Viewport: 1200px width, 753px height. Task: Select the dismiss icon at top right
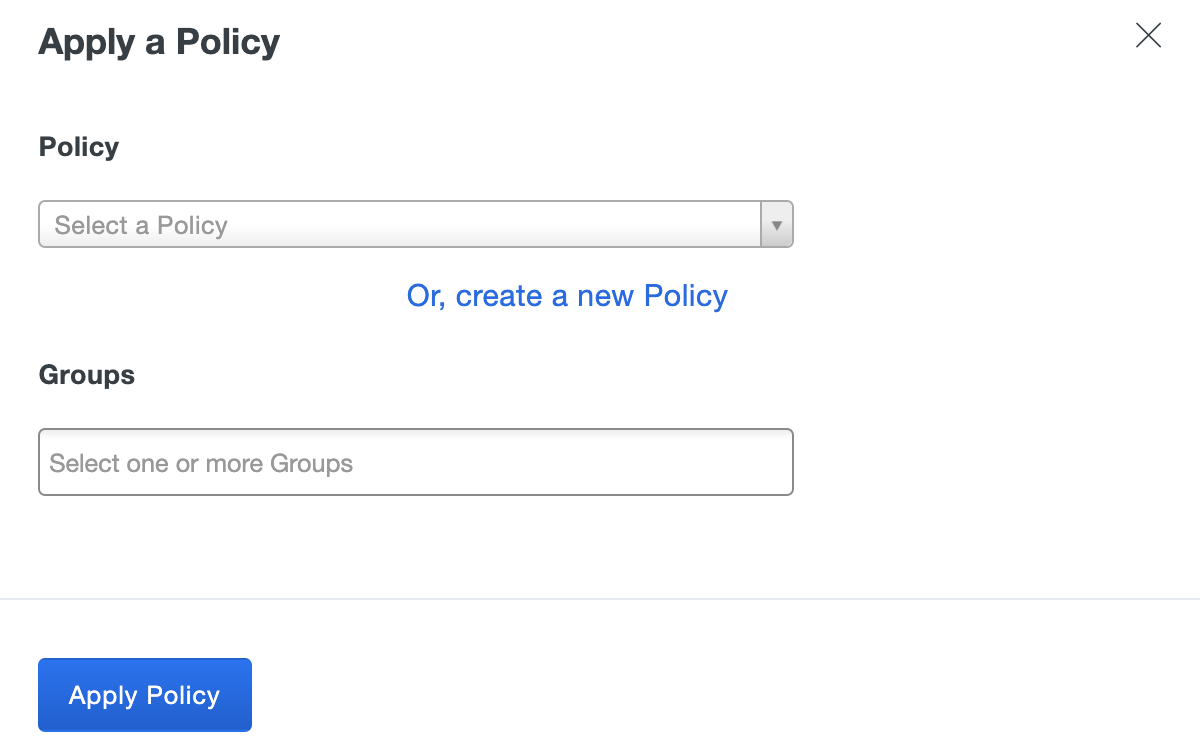pyautogui.click(x=1148, y=36)
